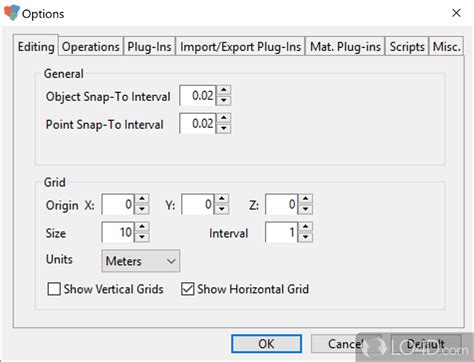The image size is (474, 362).
Task: Increase grid Interval with up arrow
Action: click(x=306, y=227)
